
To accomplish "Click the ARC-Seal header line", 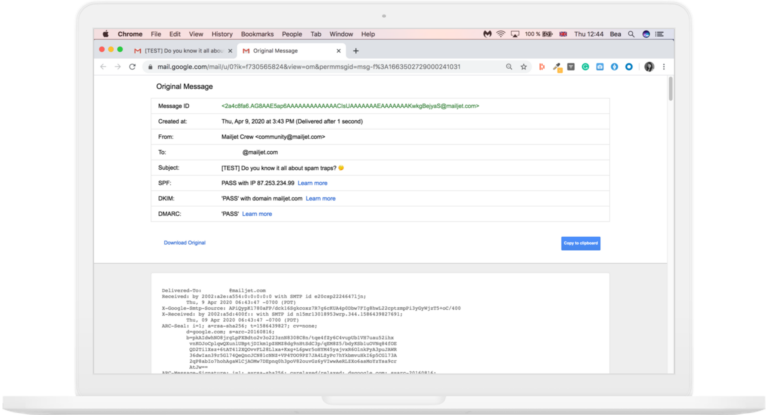I will click(x=240, y=326).
